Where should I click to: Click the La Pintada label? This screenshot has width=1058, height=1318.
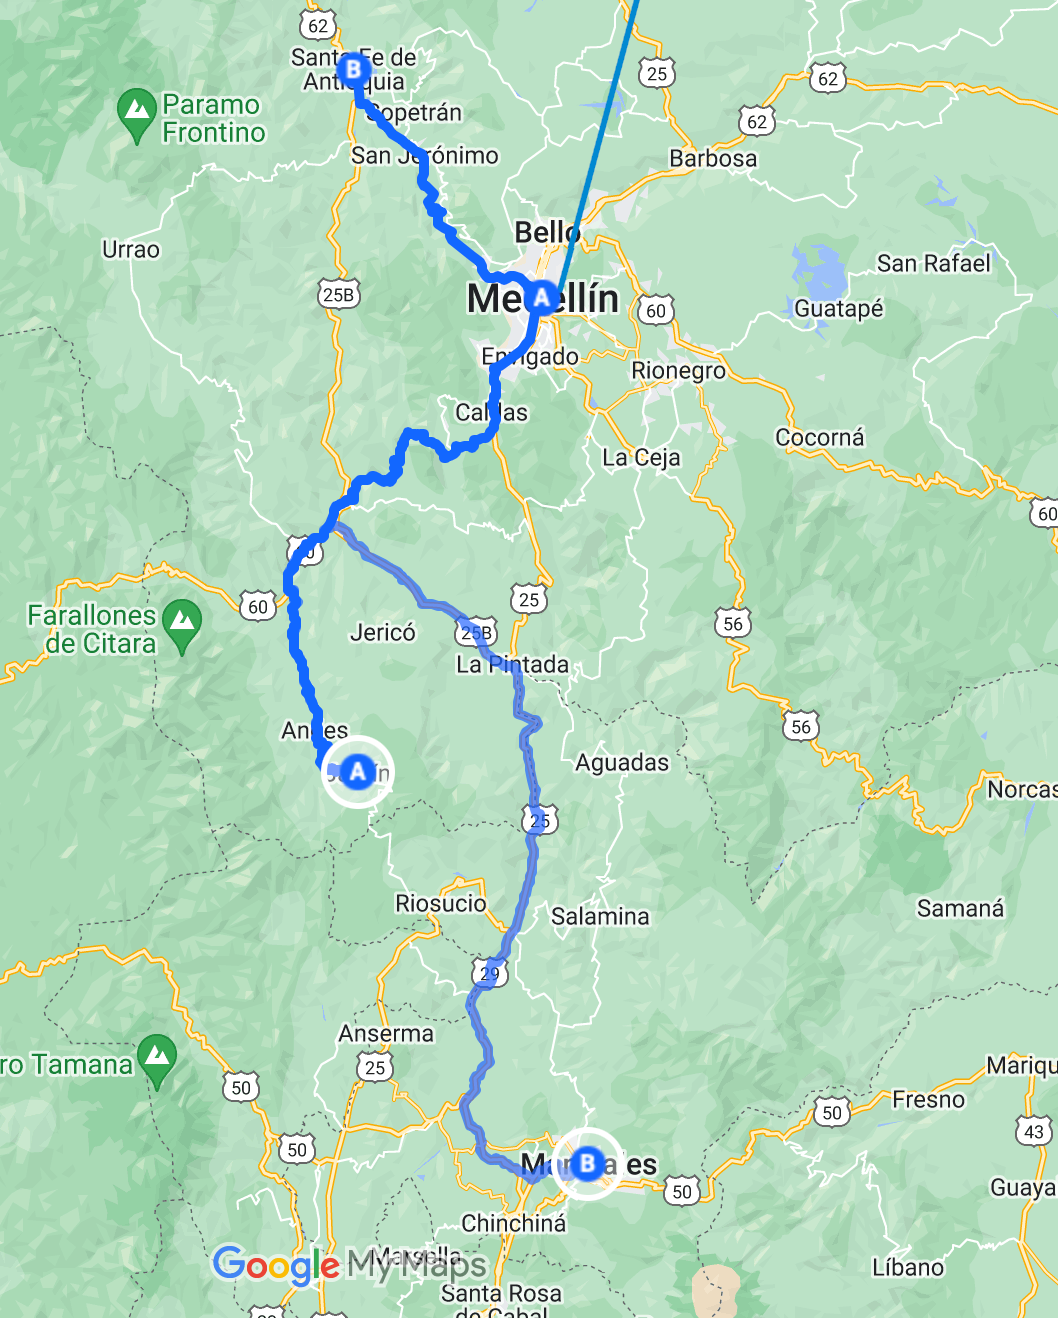pyautogui.click(x=512, y=664)
